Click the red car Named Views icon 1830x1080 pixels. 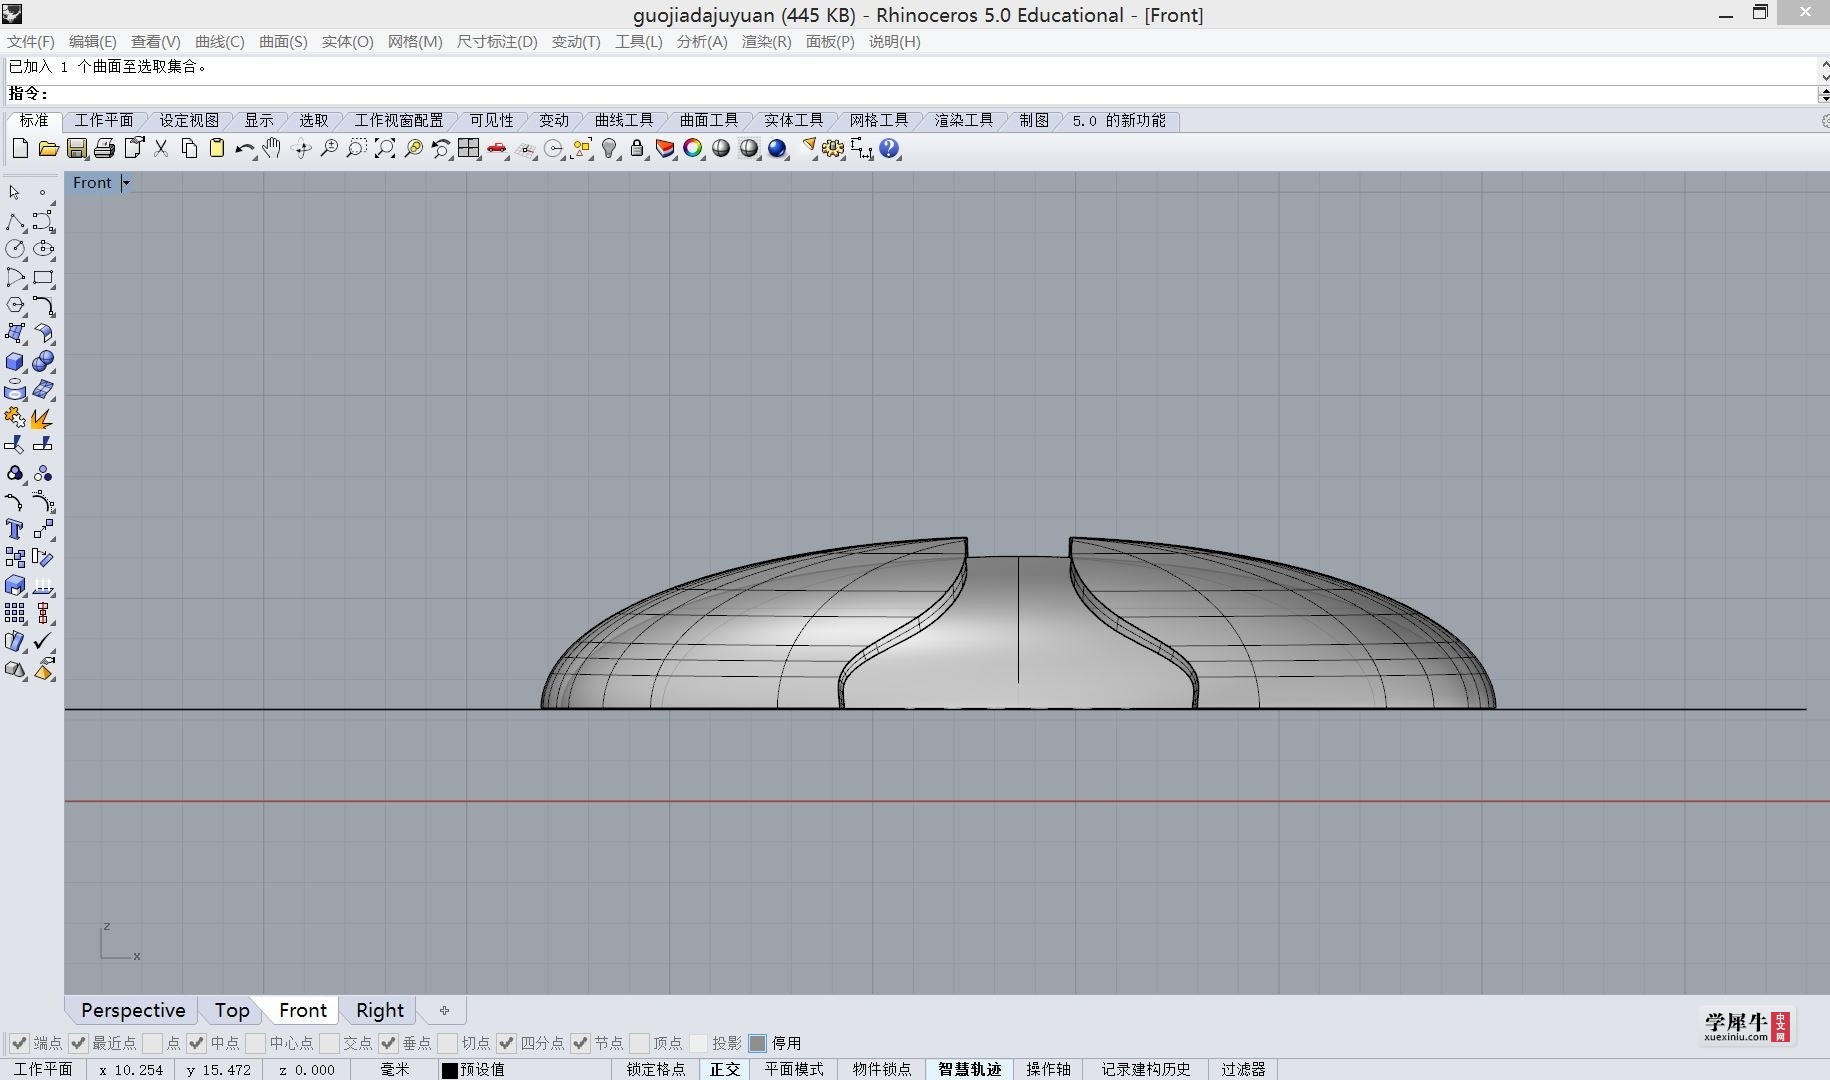click(497, 149)
